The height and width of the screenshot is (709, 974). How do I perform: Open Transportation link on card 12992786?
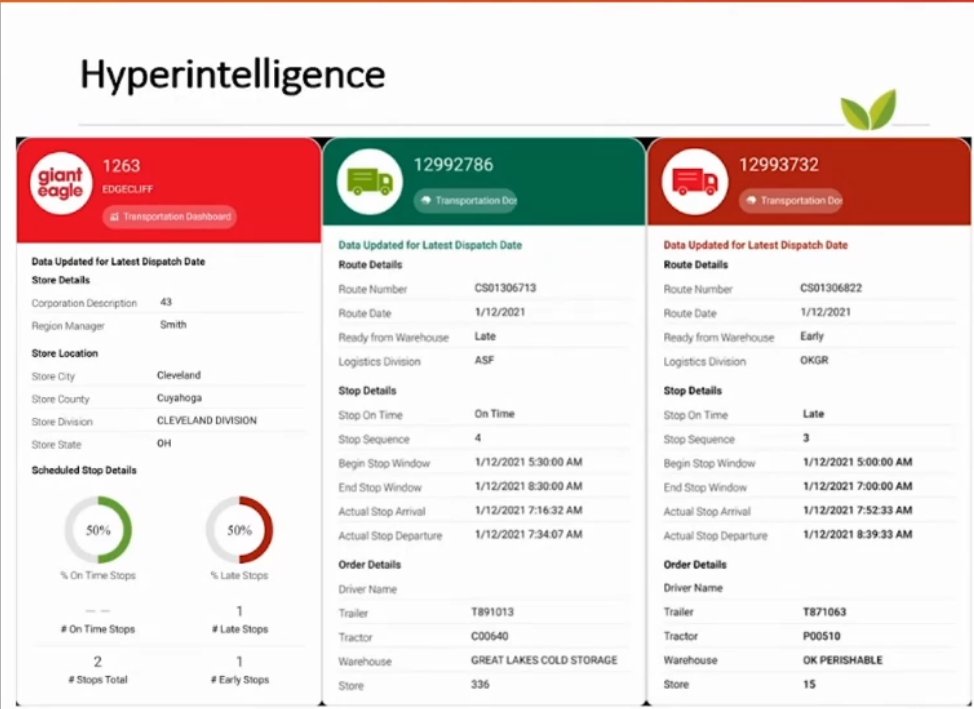pyautogui.click(x=466, y=201)
